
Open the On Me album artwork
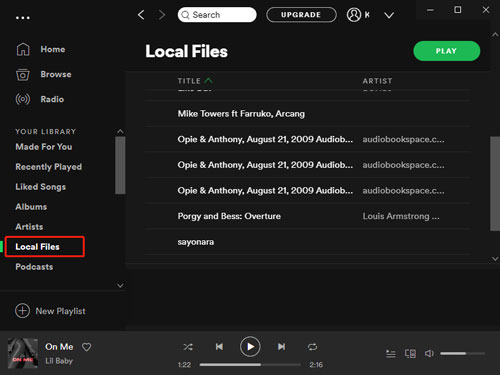[23, 353]
